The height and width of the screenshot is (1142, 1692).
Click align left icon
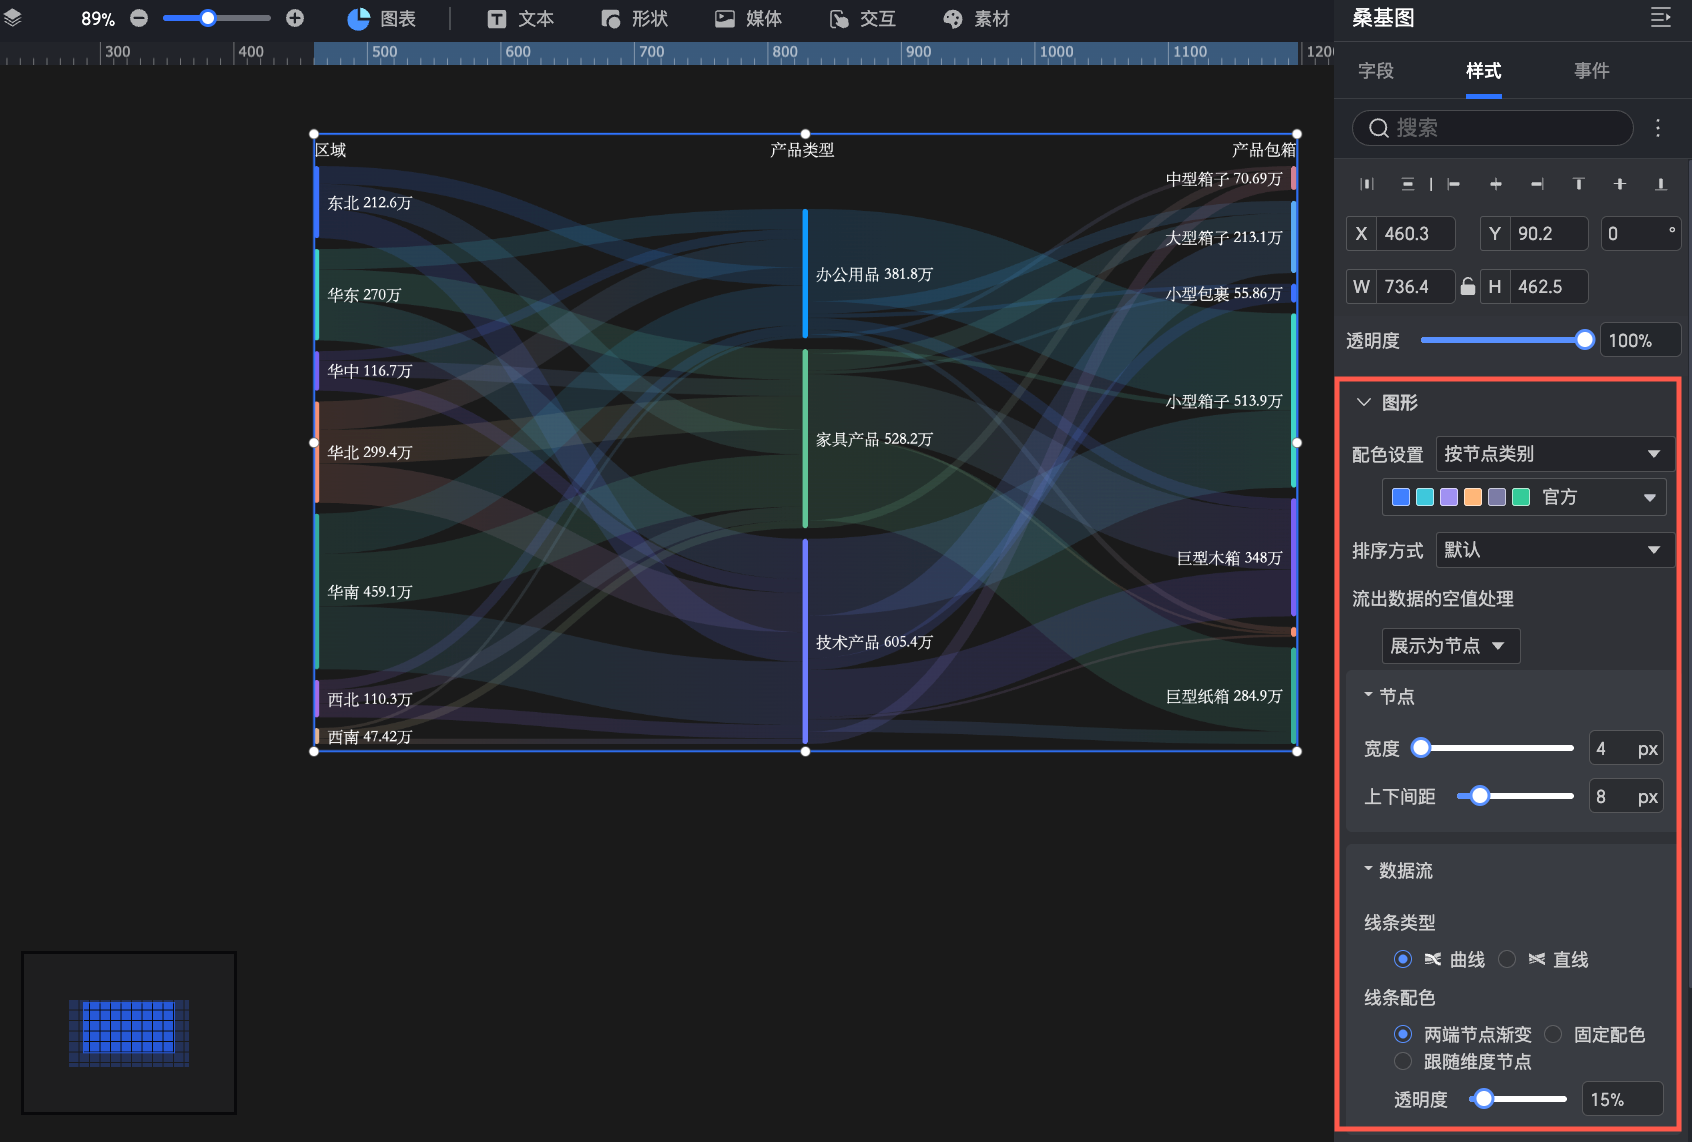[1454, 184]
